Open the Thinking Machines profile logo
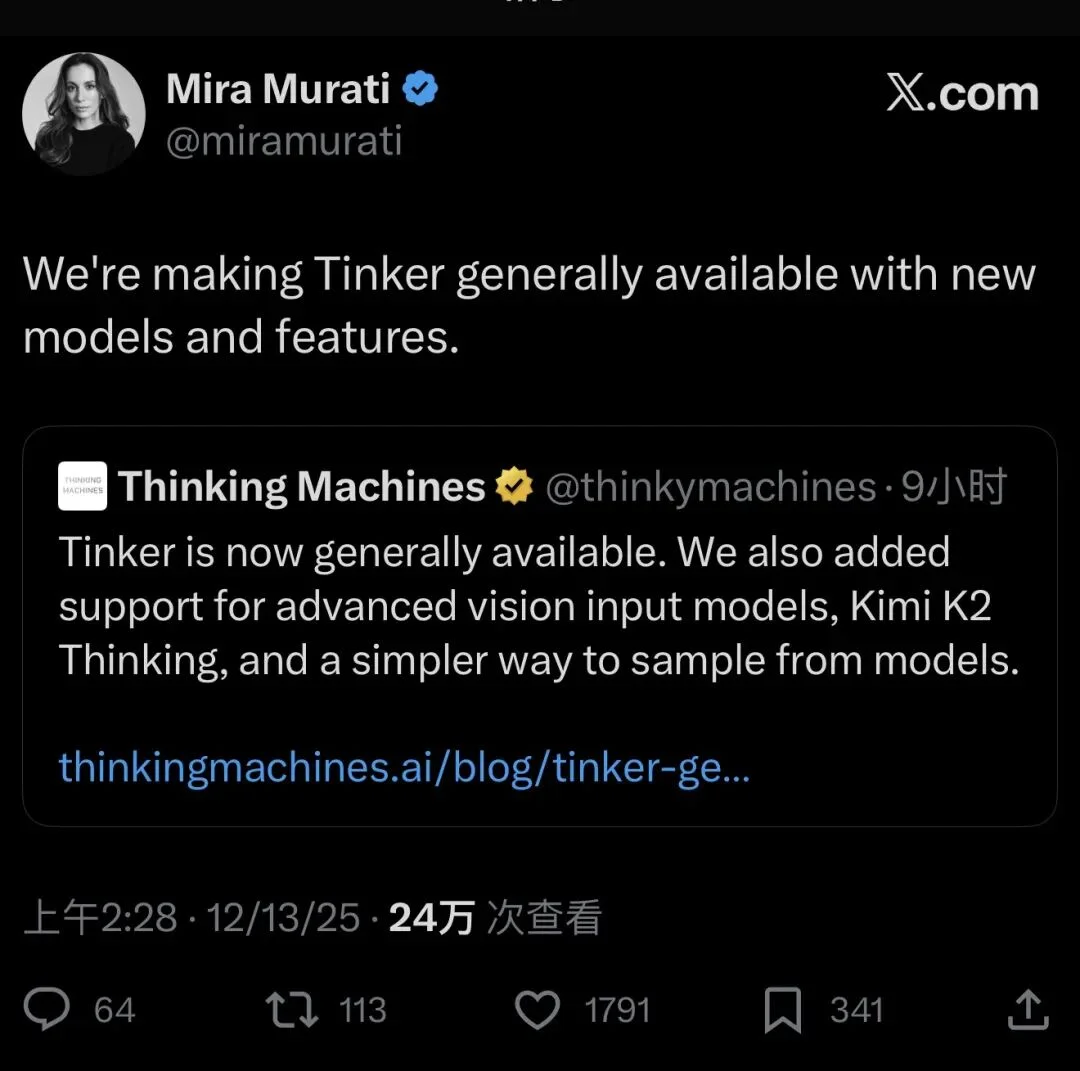The image size is (1080, 1071). point(82,487)
